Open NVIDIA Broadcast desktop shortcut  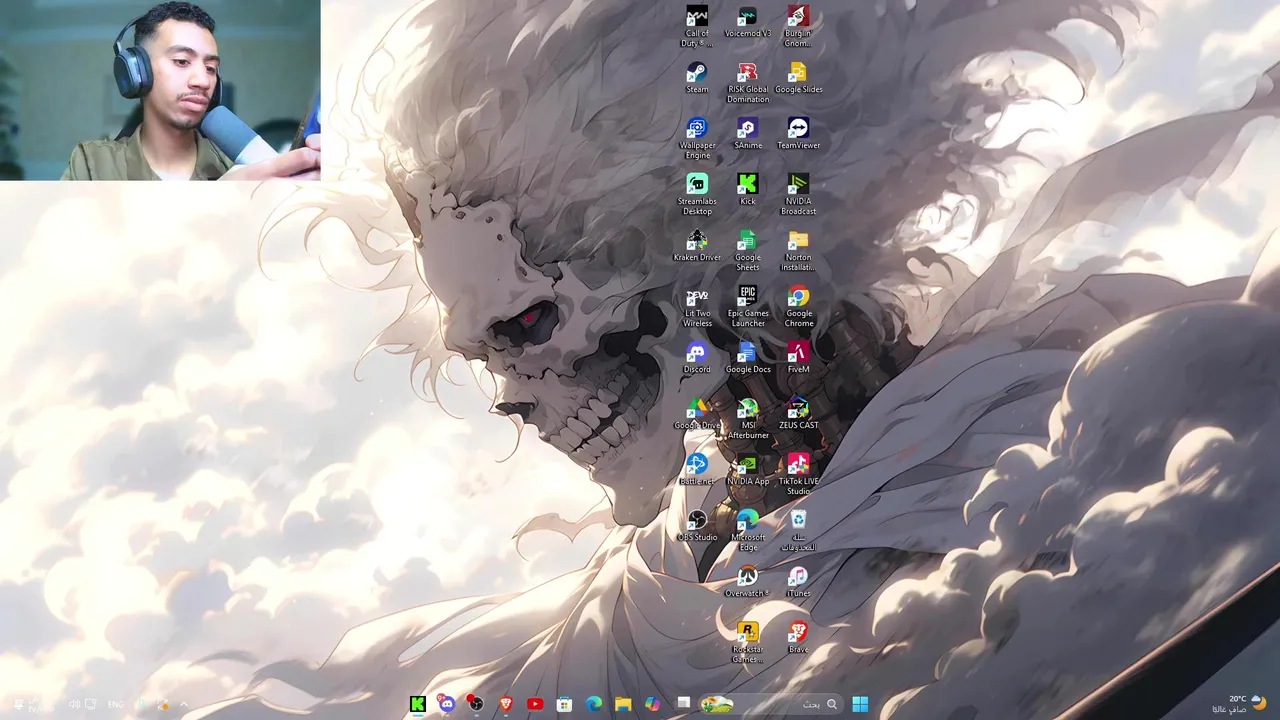[798, 195]
